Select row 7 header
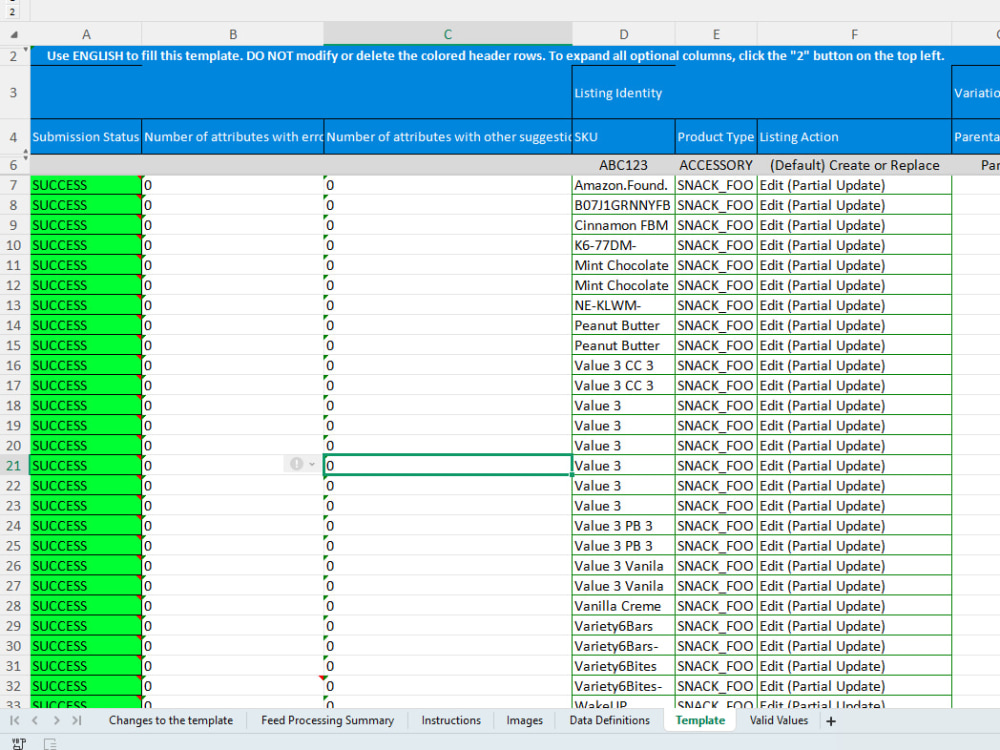 point(13,185)
